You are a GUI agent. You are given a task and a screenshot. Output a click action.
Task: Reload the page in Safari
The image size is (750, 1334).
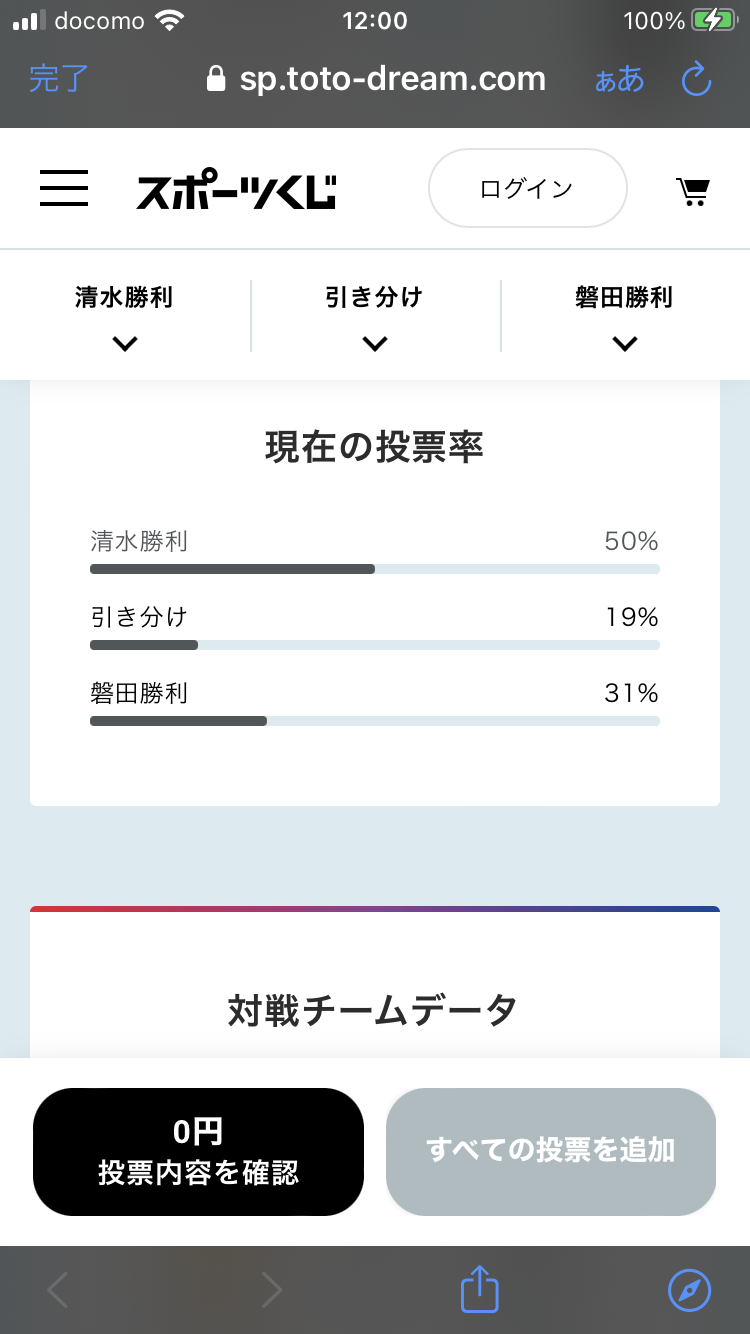click(x=695, y=80)
